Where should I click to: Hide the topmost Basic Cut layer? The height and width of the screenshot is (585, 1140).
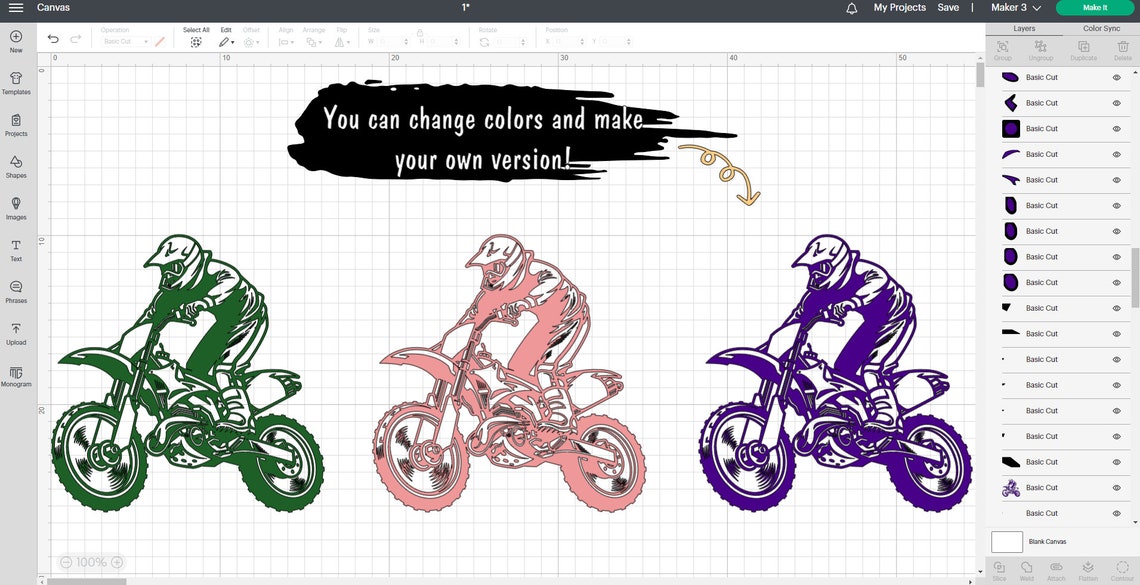(x=1116, y=77)
